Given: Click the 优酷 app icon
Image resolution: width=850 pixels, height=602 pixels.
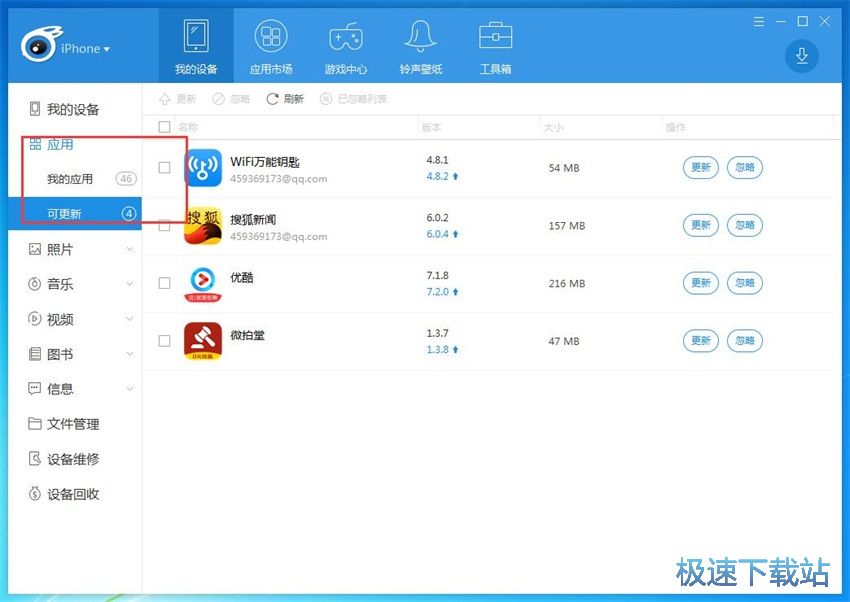Looking at the screenshot, I should point(203,283).
